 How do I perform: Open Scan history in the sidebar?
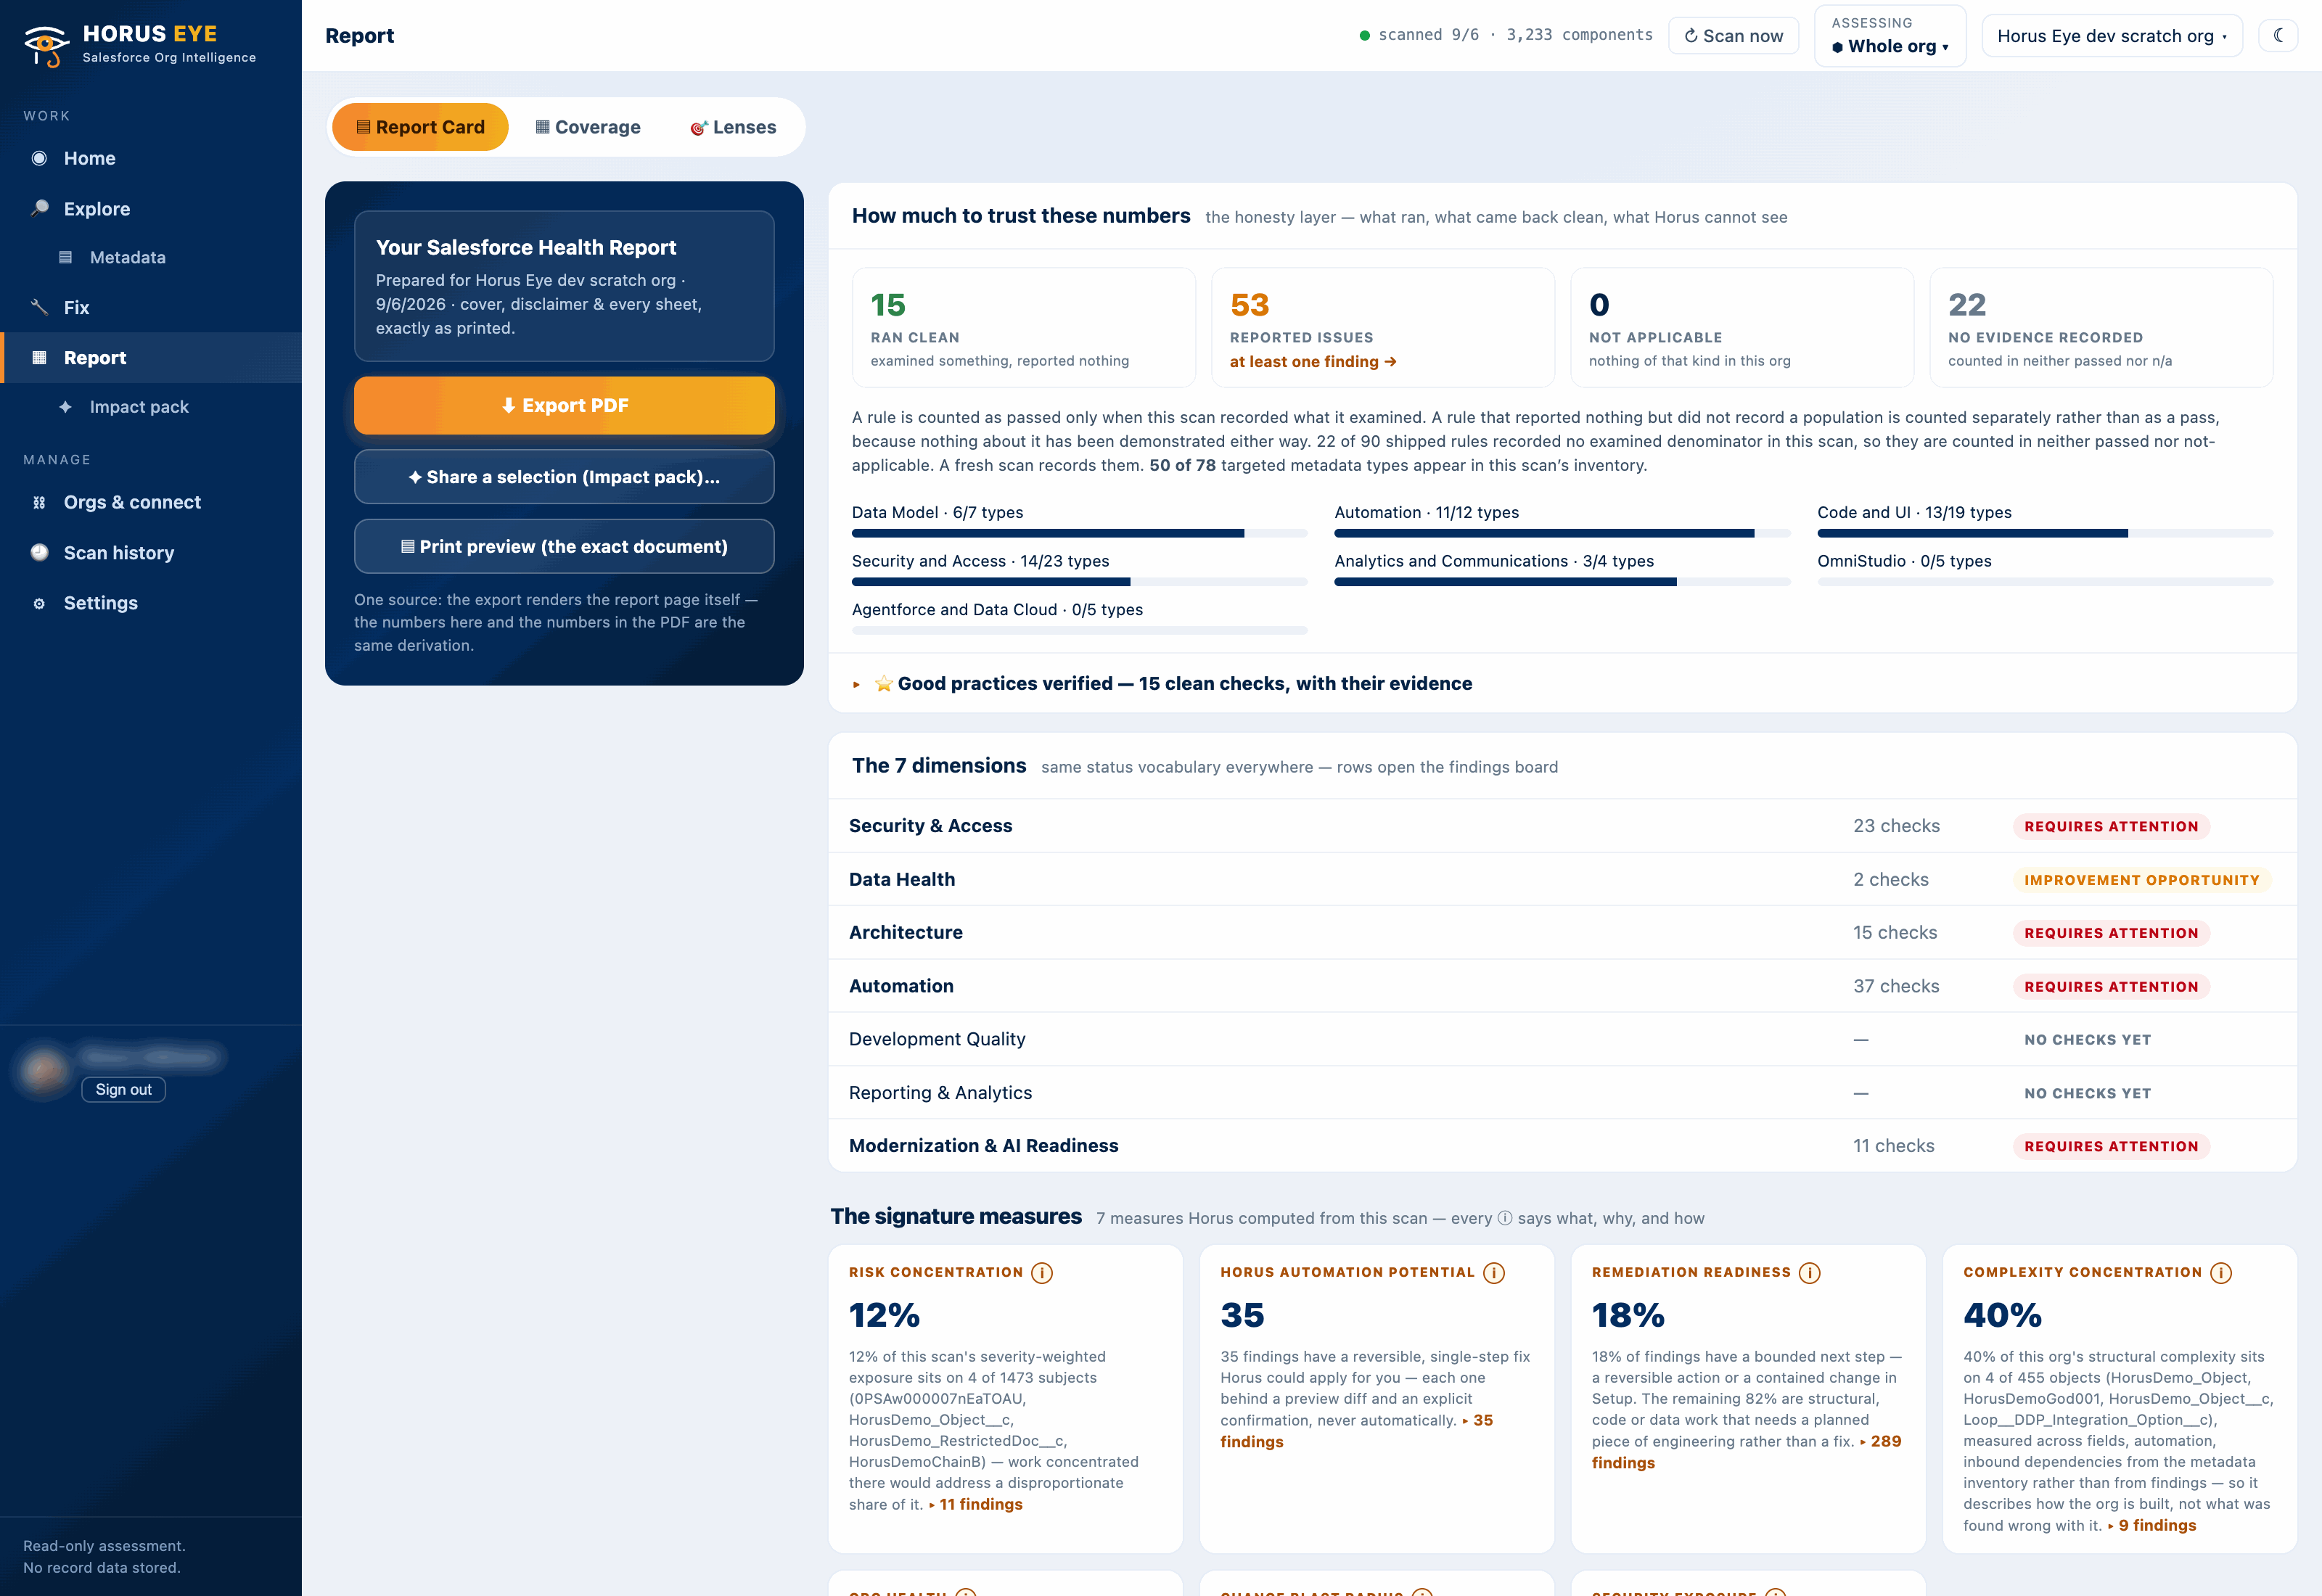pos(151,552)
